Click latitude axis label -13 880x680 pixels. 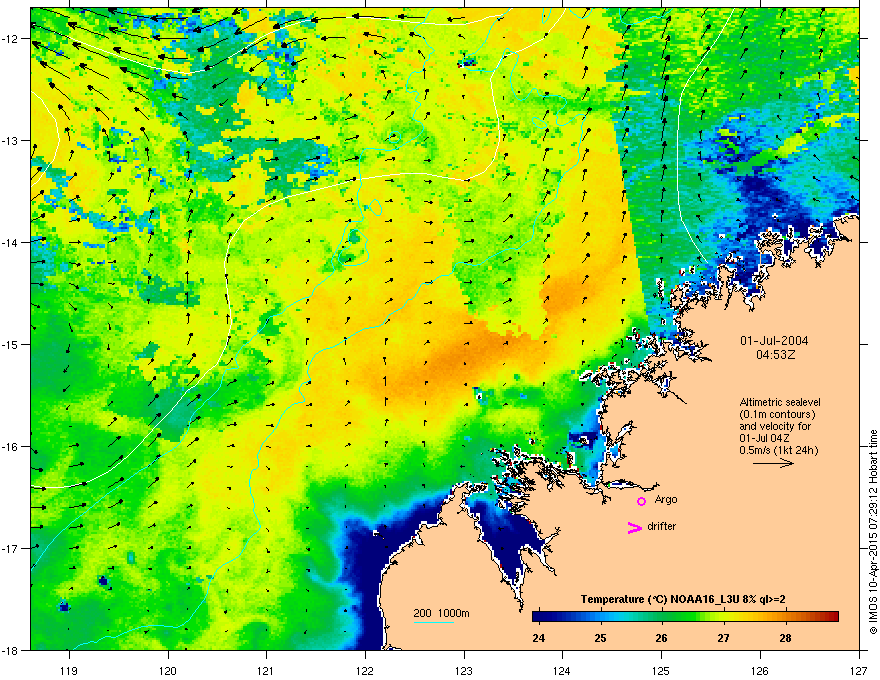tap(9, 141)
